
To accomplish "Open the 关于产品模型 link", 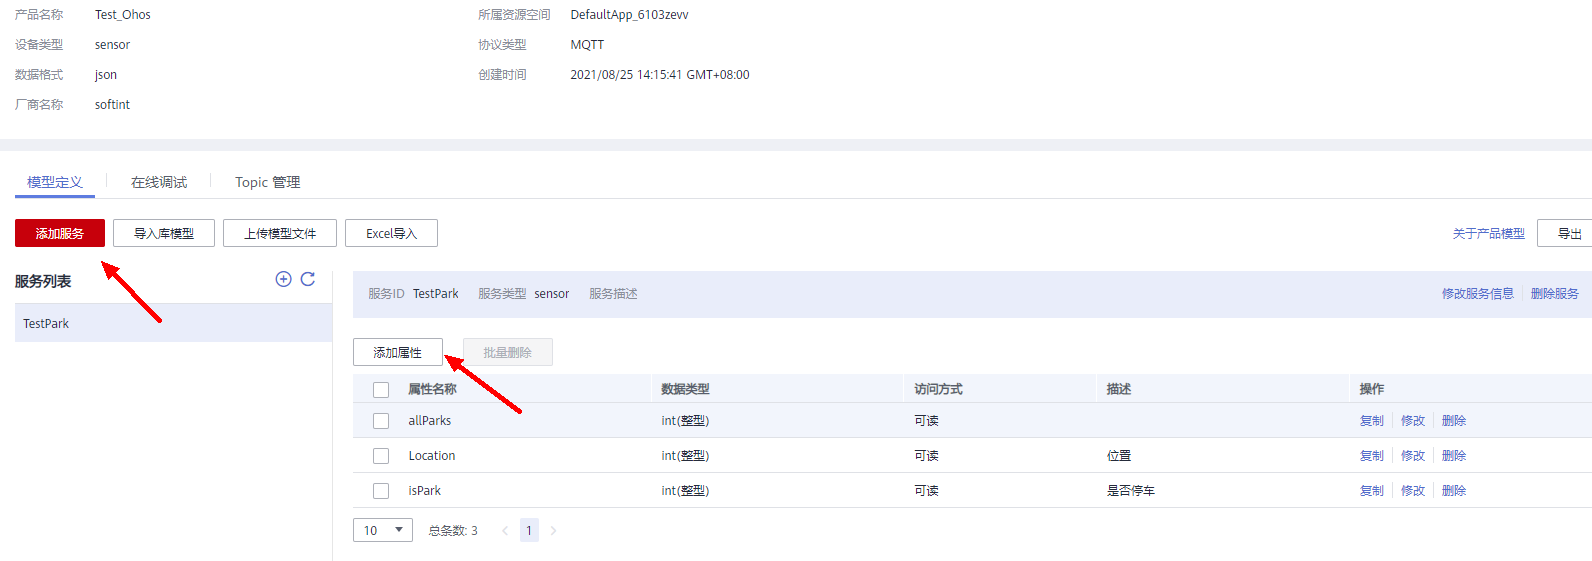I will tap(1488, 233).
